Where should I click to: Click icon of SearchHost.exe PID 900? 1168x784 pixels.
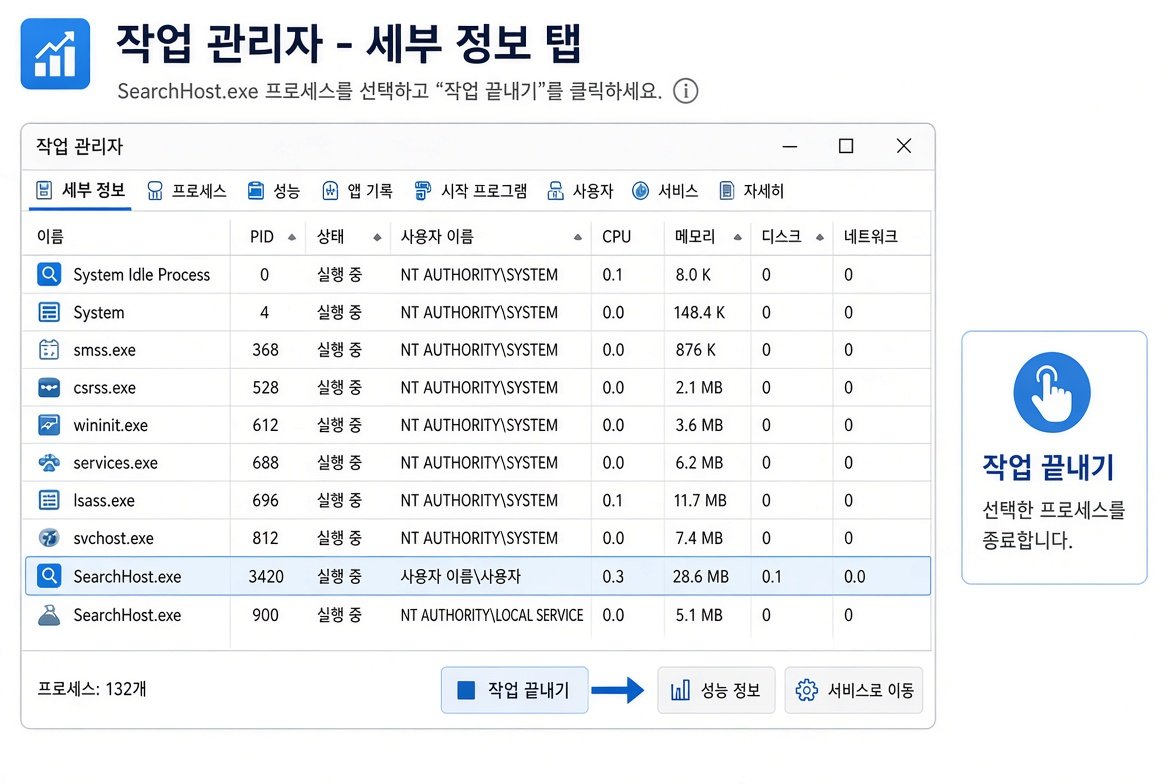pos(49,615)
